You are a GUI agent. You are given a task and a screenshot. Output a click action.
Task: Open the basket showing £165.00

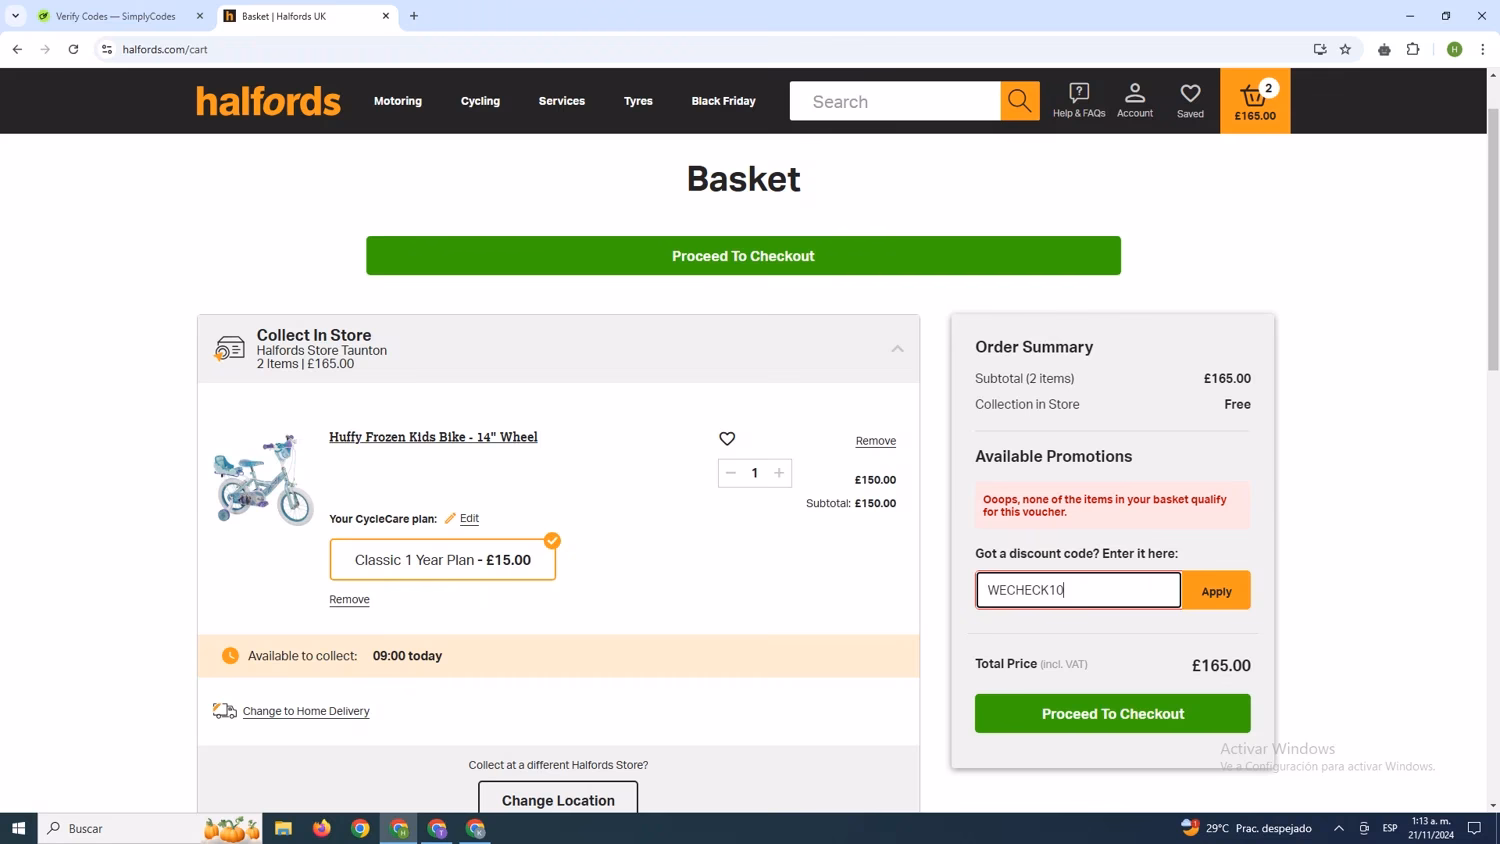coord(1254,100)
